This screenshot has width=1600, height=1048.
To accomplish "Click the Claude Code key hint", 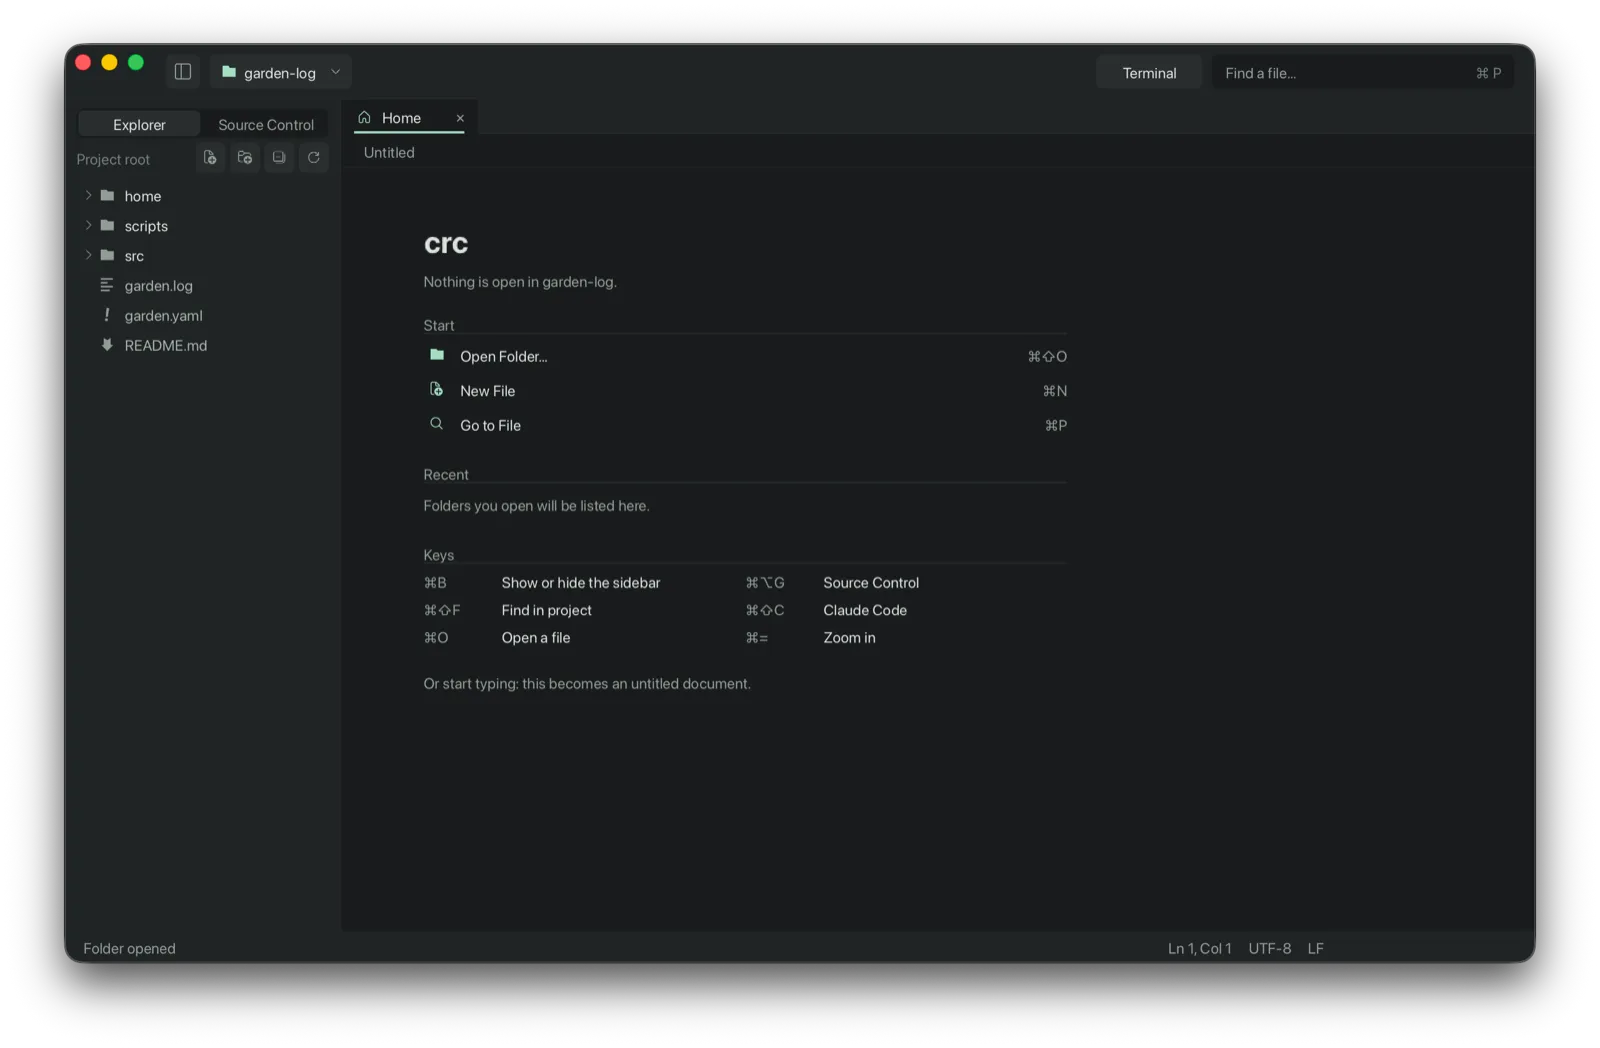I will 865,610.
